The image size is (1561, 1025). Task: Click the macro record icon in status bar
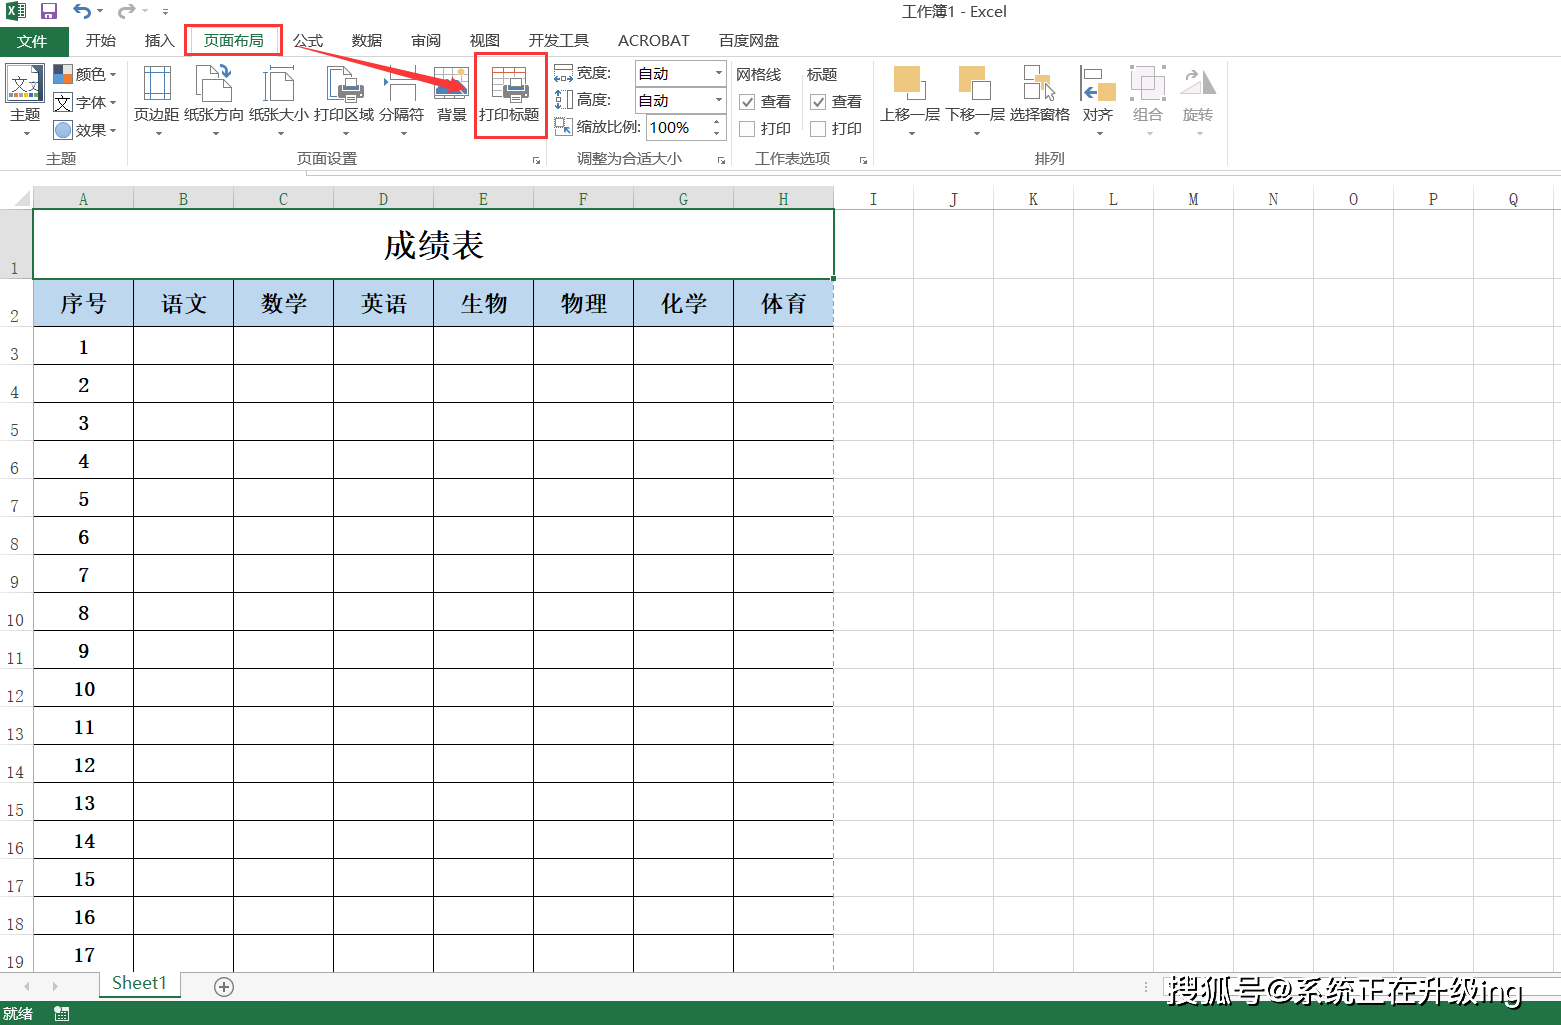tap(62, 1014)
